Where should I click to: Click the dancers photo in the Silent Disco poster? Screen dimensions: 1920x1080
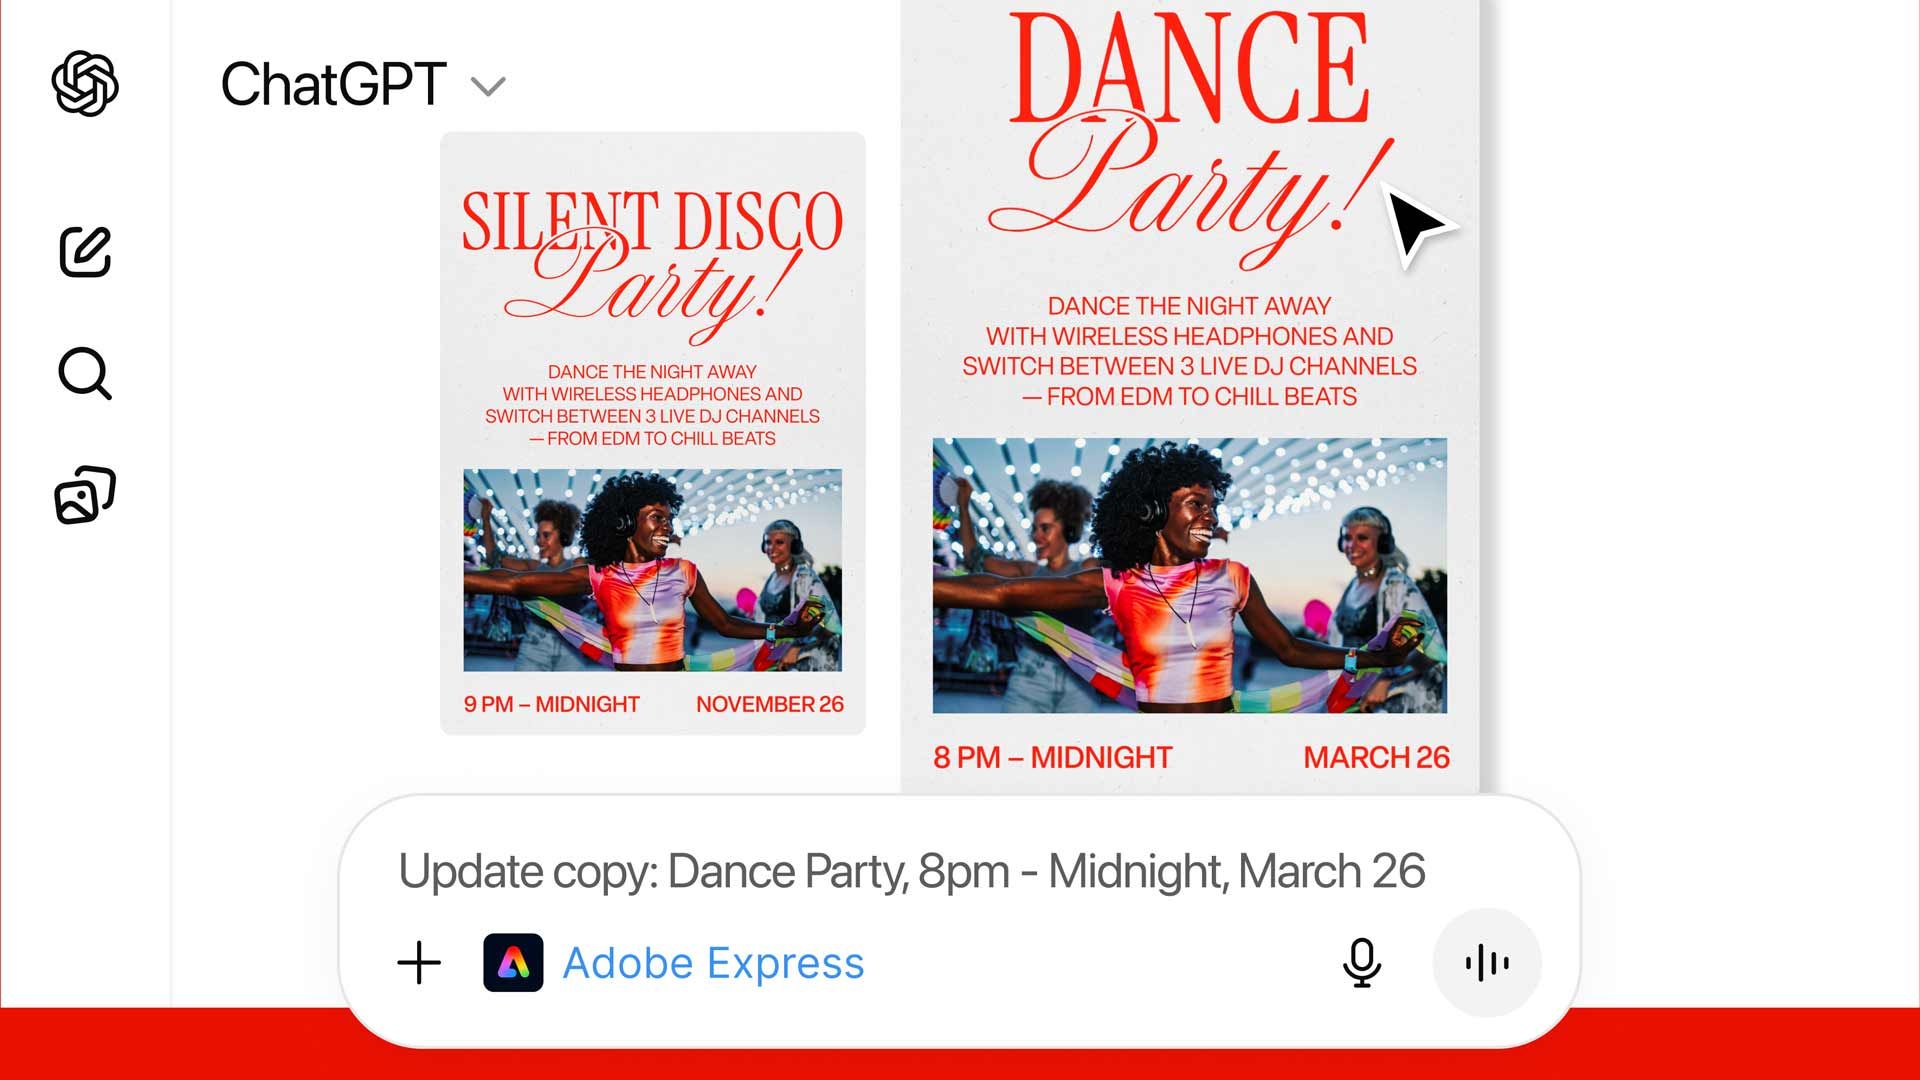[x=652, y=570]
